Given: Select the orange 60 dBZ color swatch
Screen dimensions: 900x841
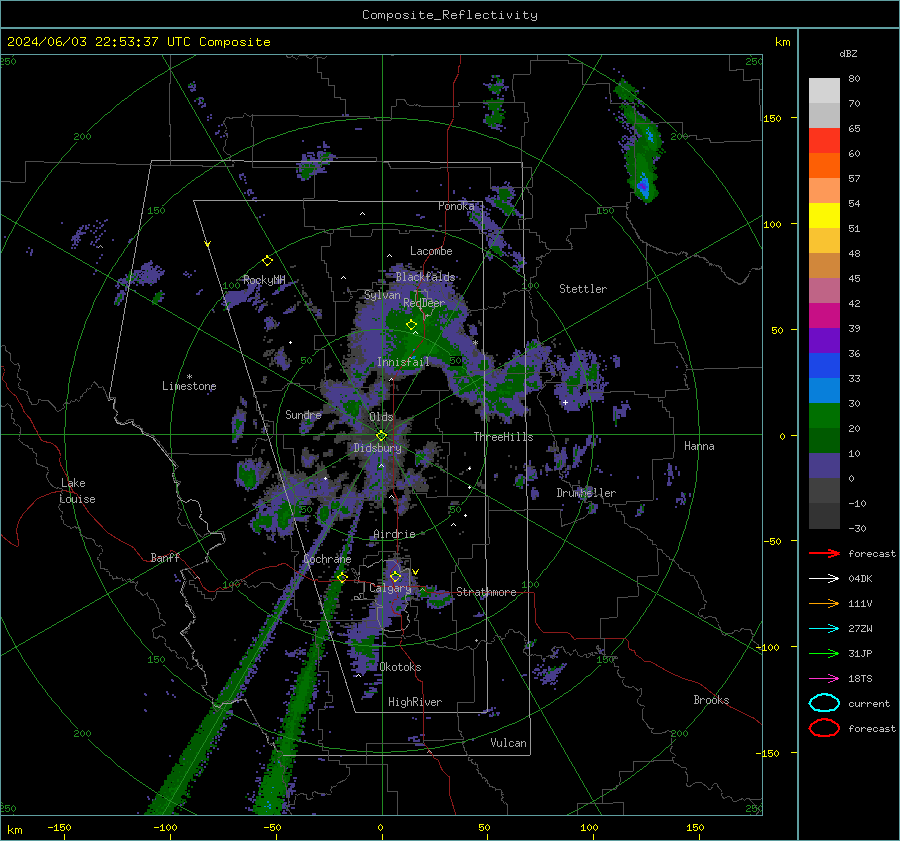Looking at the screenshot, I should point(824,165).
